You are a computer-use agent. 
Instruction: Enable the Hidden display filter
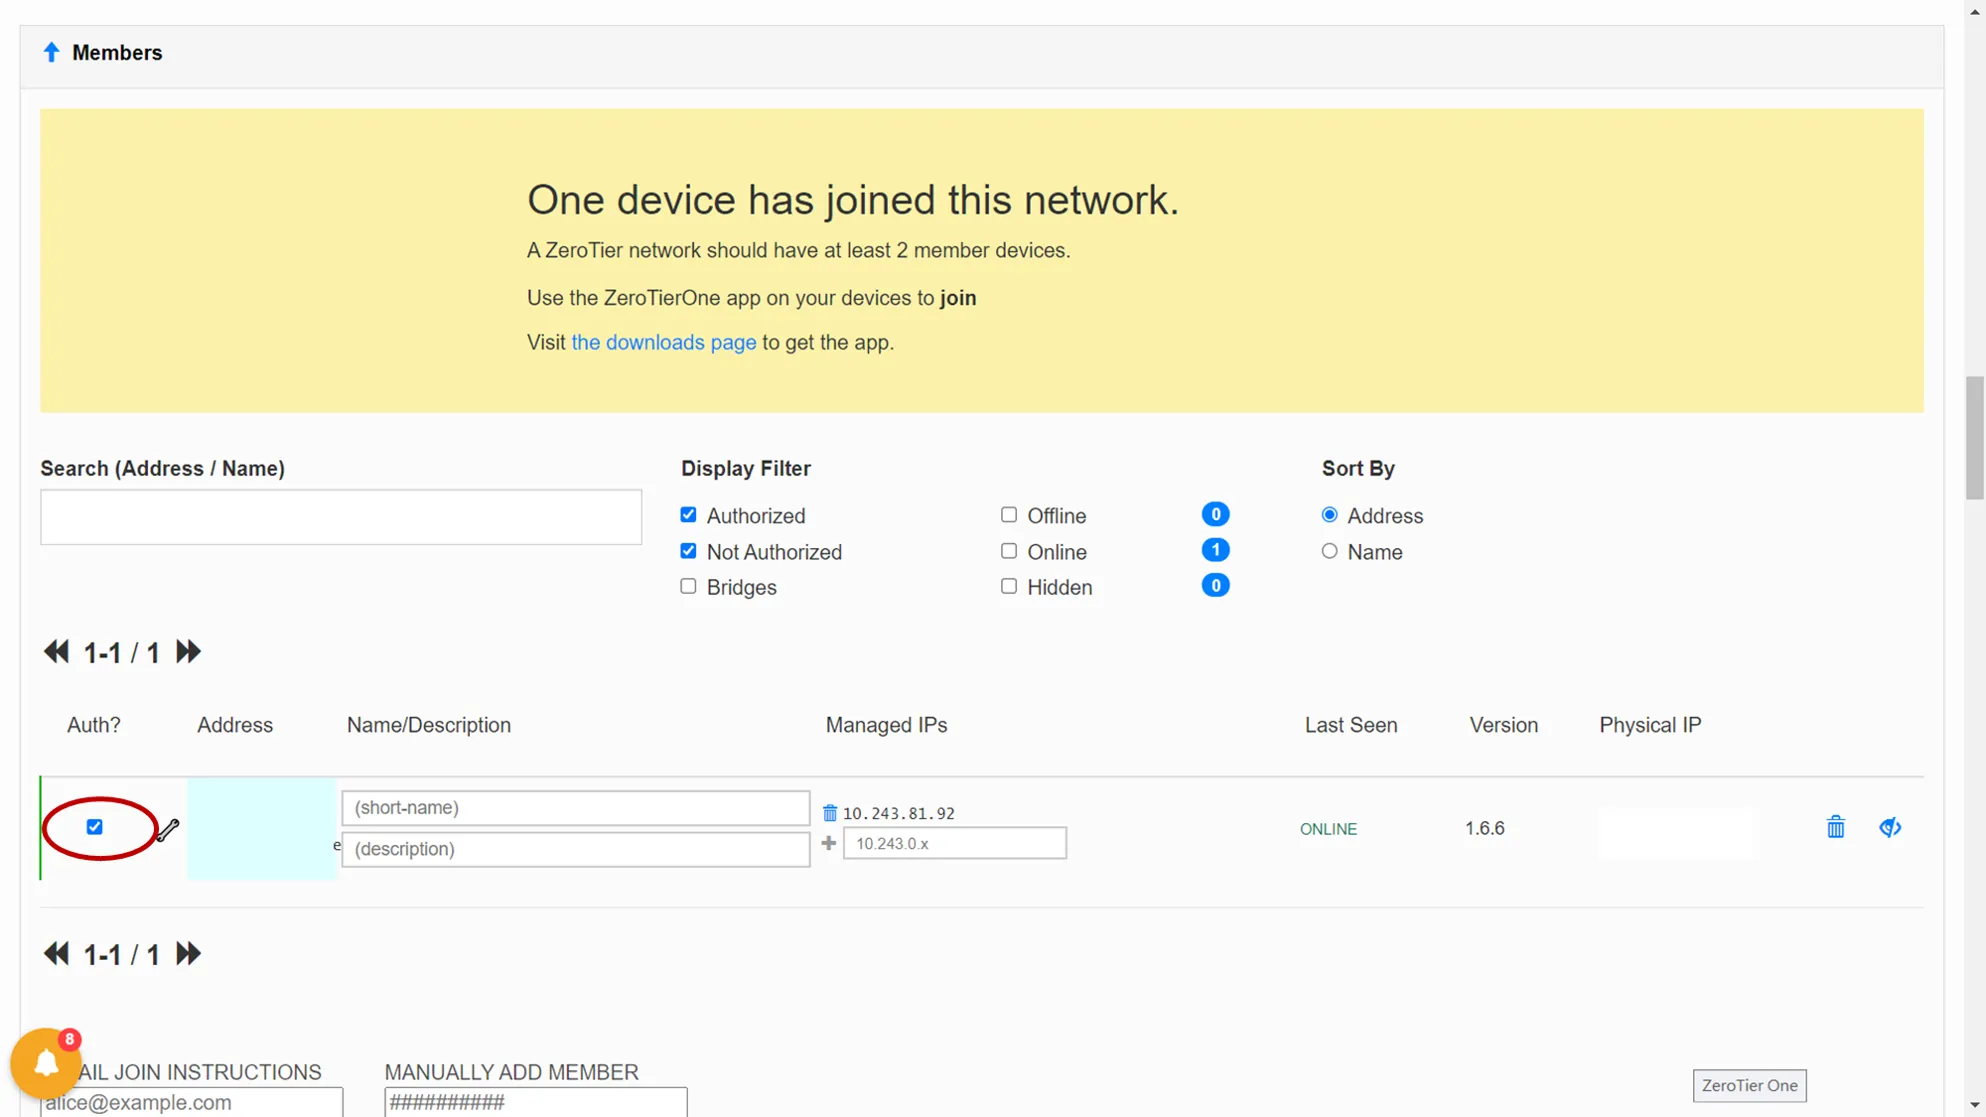click(1008, 587)
